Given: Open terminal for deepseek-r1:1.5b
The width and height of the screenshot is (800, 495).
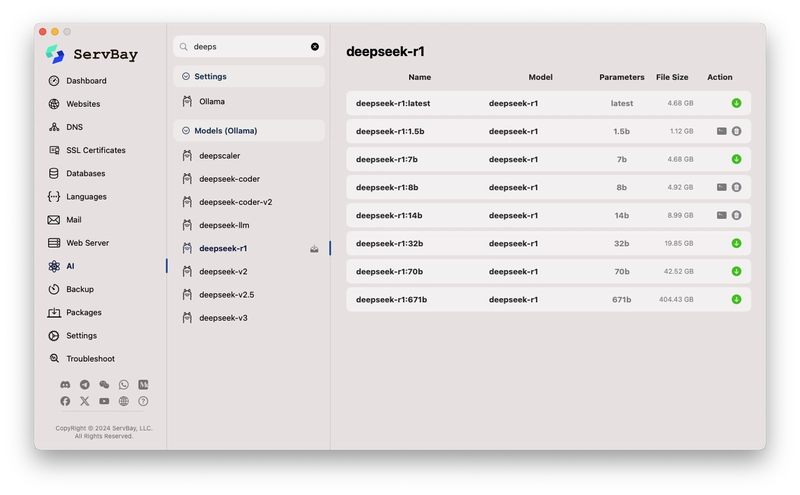Looking at the screenshot, I should [721, 131].
